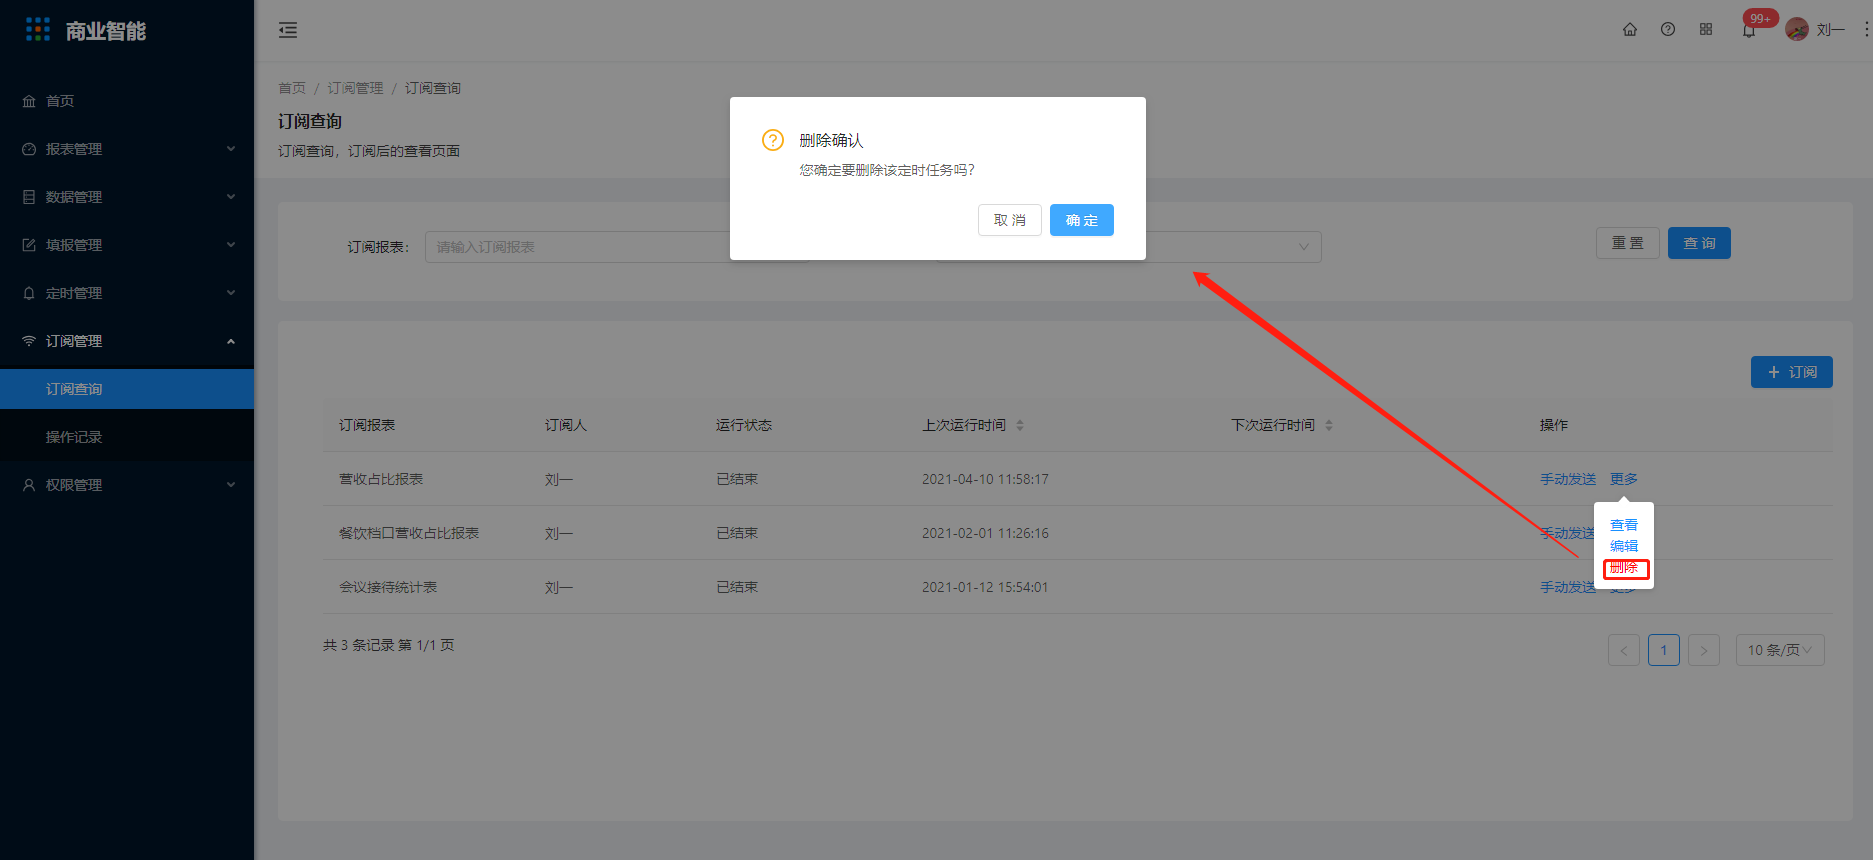Image resolution: width=1873 pixels, height=860 pixels.
Task: Go to previous page arrow in pagination
Action: 1624,650
